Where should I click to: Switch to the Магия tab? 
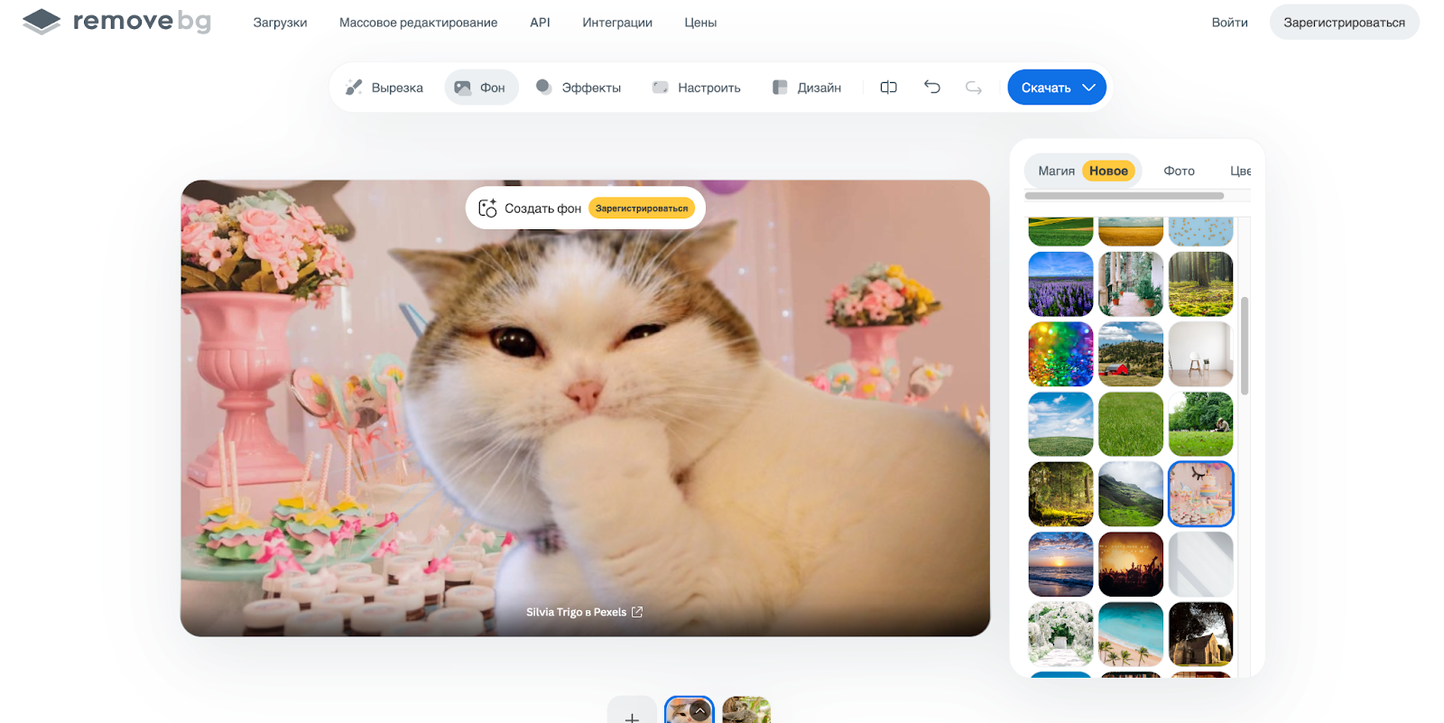click(x=1056, y=171)
